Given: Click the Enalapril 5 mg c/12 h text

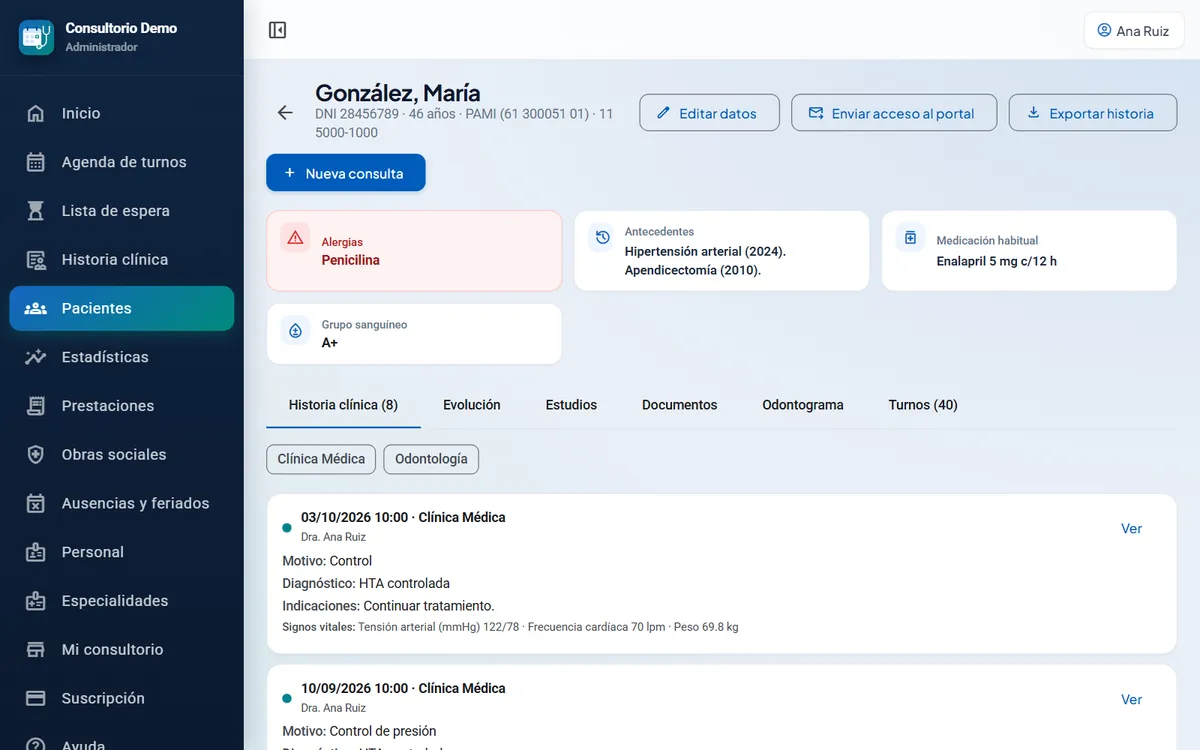Looking at the screenshot, I should click(x=996, y=261).
